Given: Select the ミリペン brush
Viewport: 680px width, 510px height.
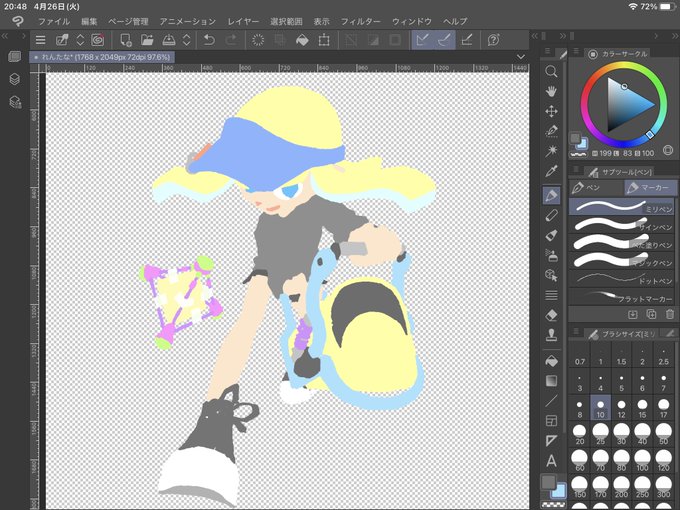Looking at the screenshot, I should point(623,207).
